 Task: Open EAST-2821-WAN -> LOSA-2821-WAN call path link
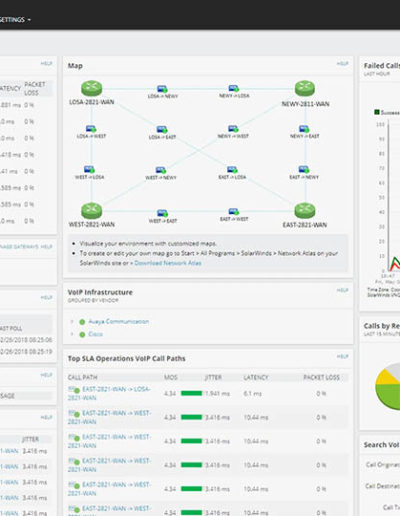(x=109, y=393)
